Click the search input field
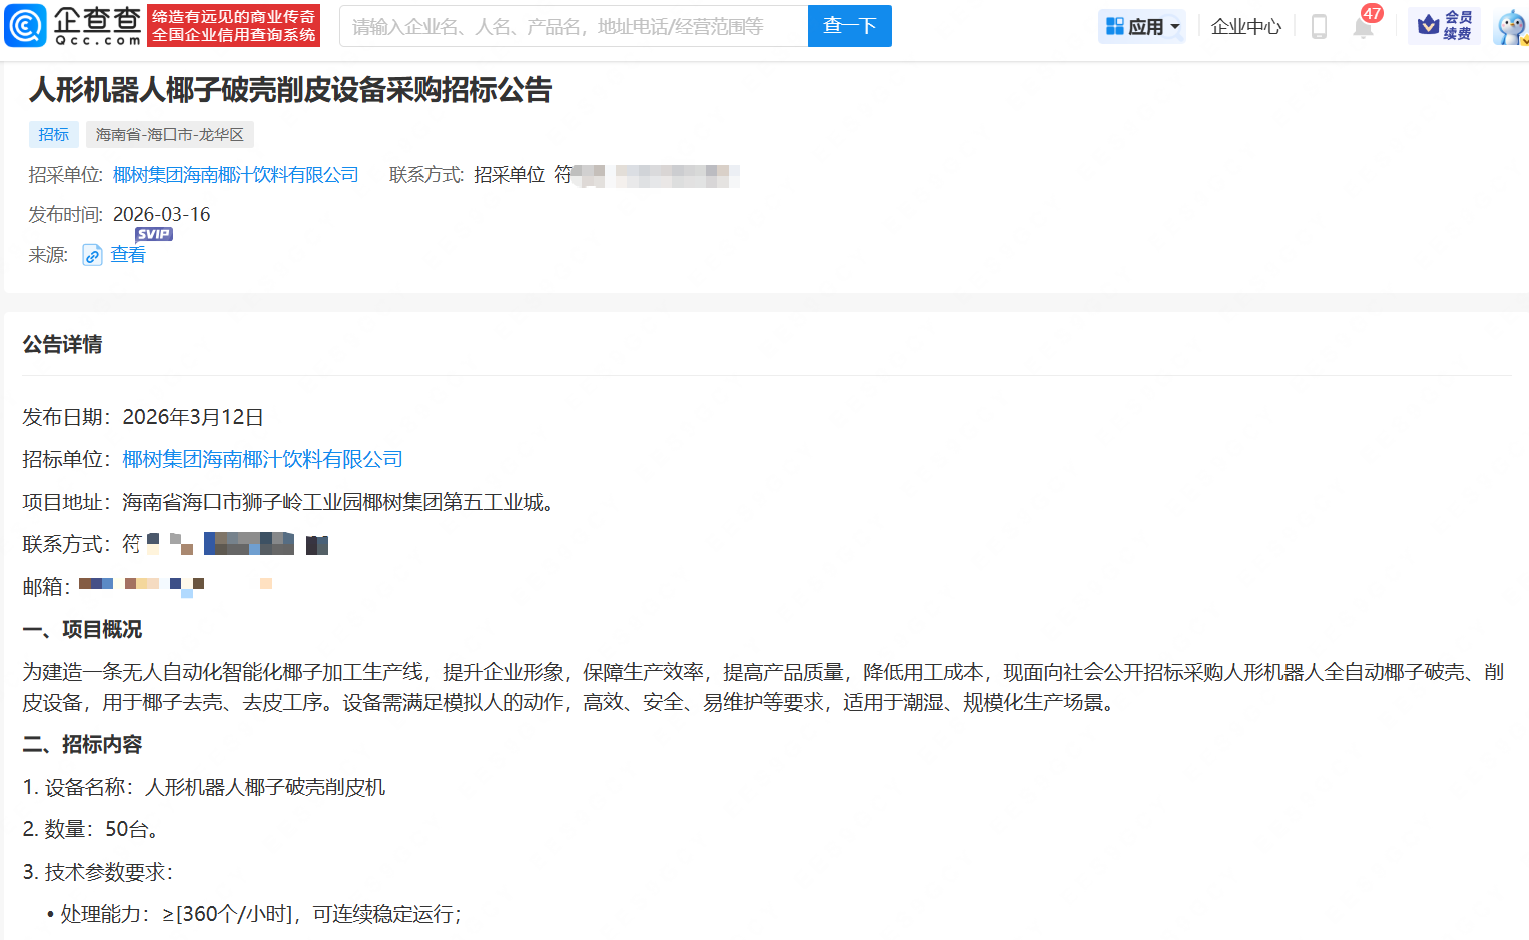This screenshot has height=940, width=1529. pos(570,26)
